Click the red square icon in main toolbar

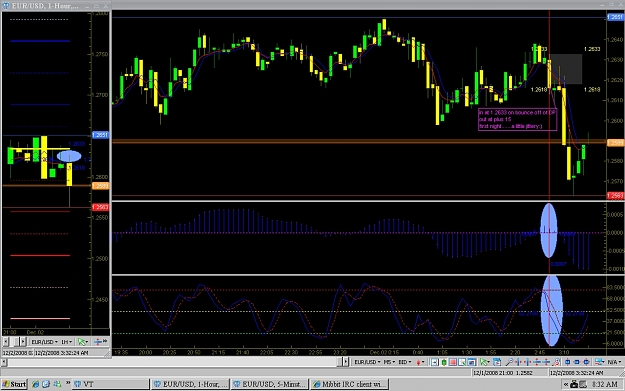coord(453,362)
